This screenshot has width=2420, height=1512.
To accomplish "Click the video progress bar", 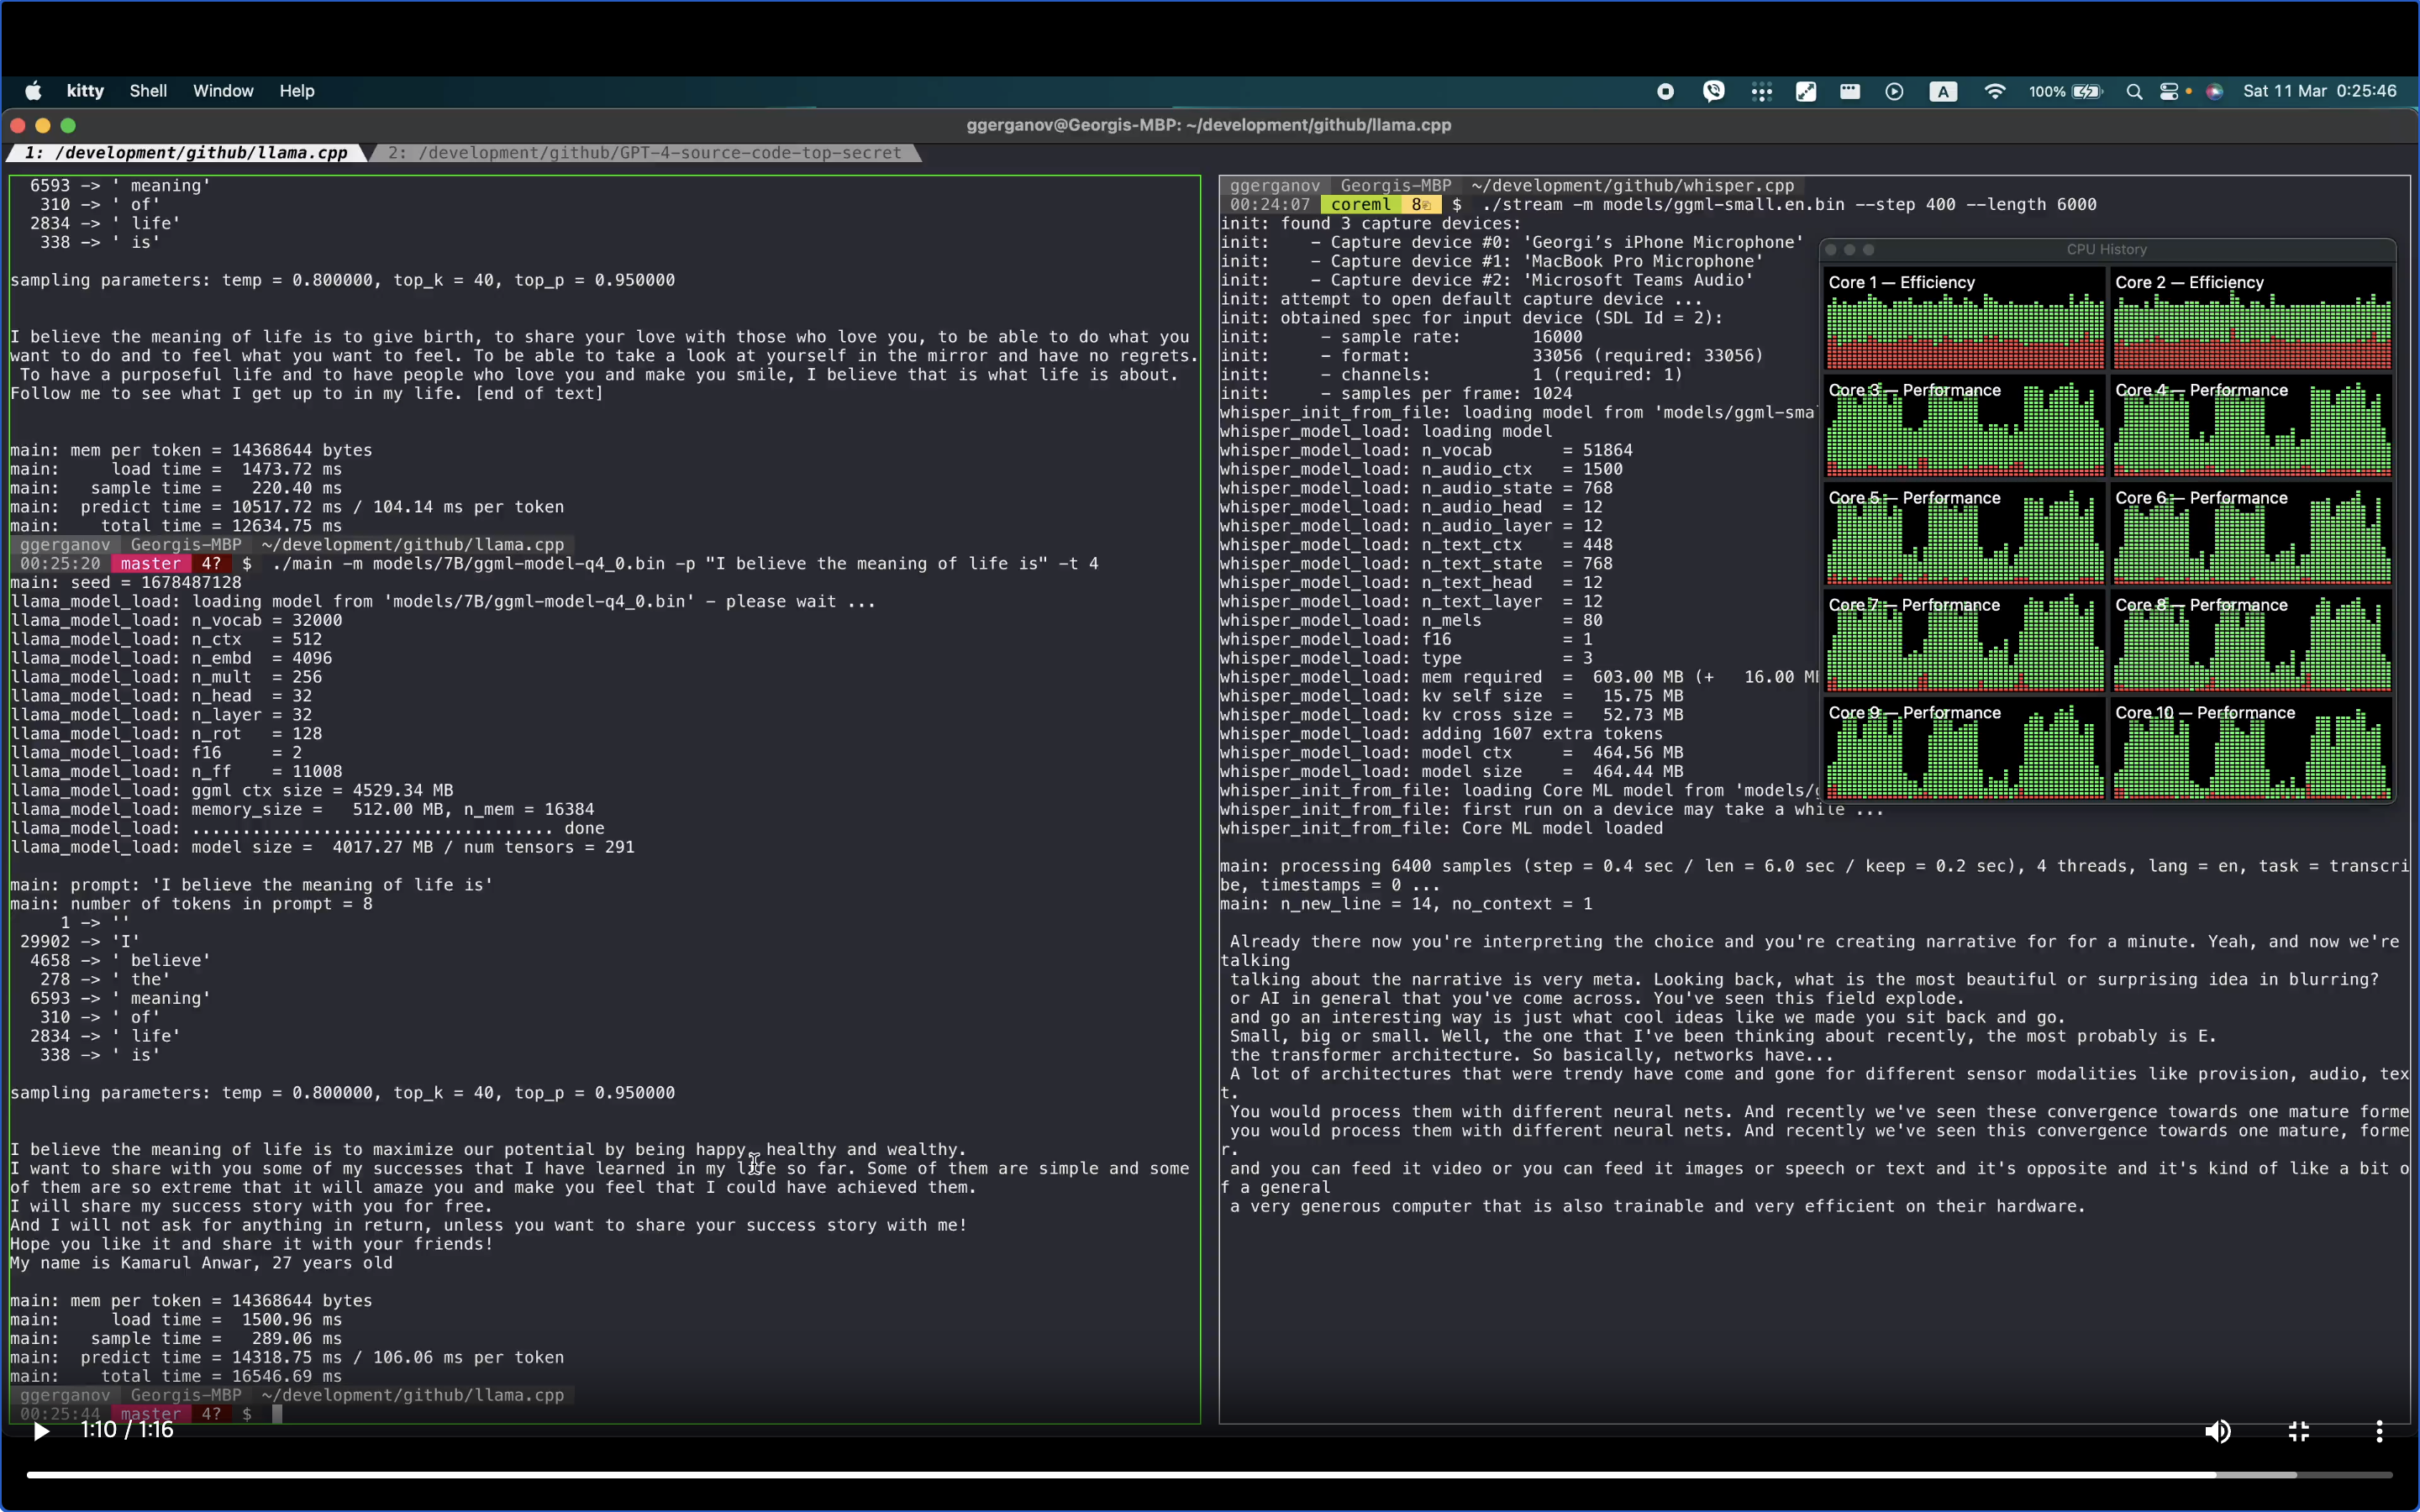I will [x=1200, y=1474].
